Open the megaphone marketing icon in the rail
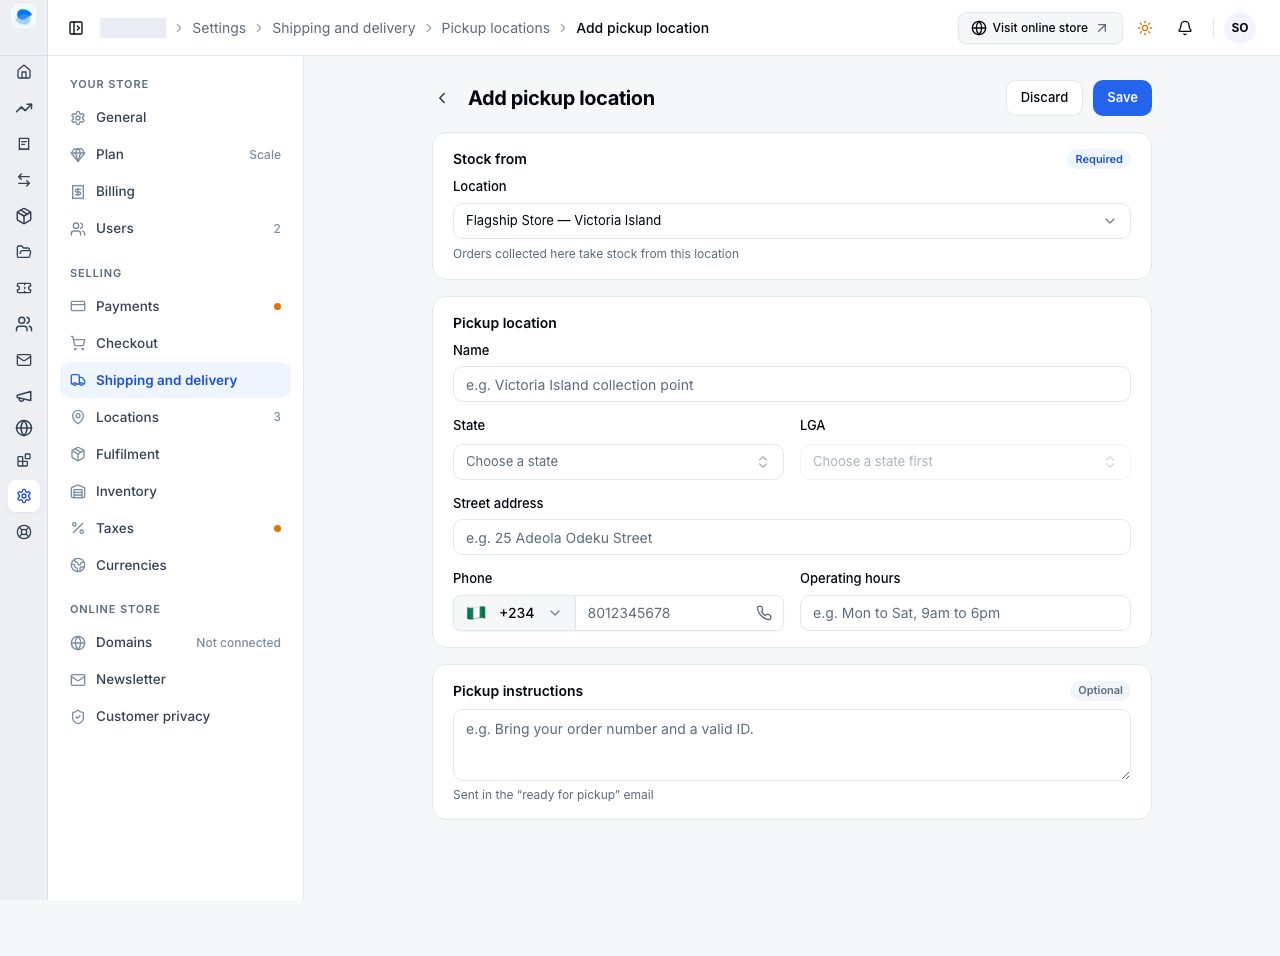1280x956 pixels. [x=24, y=396]
